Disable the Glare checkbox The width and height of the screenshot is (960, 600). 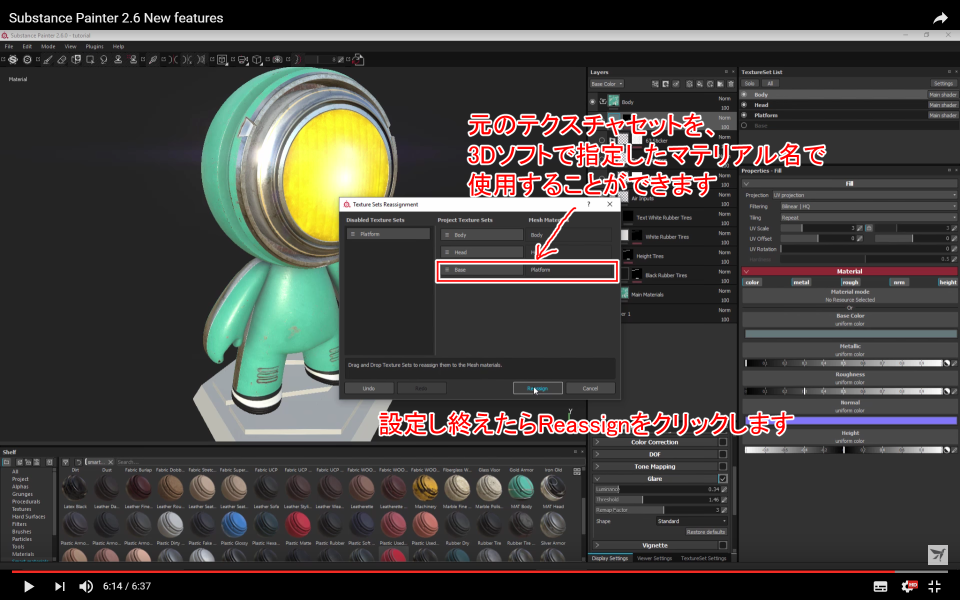(x=722, y=479)
